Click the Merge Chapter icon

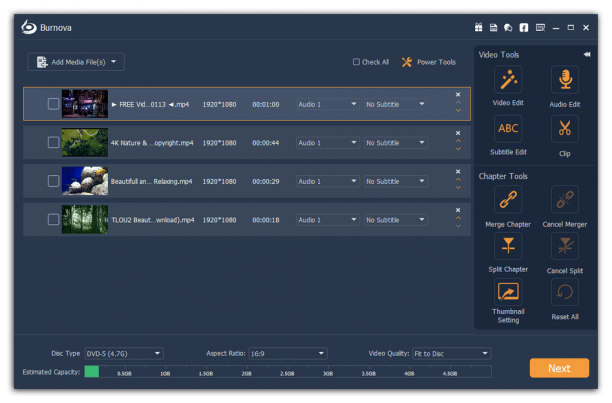[508, 199]
